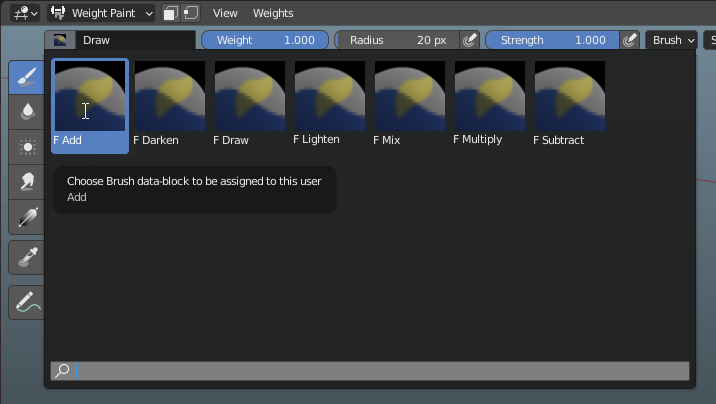Choose the F Add brush thumbnail
716x404 pixels.
pyautogui.click(x=90, y=106)
